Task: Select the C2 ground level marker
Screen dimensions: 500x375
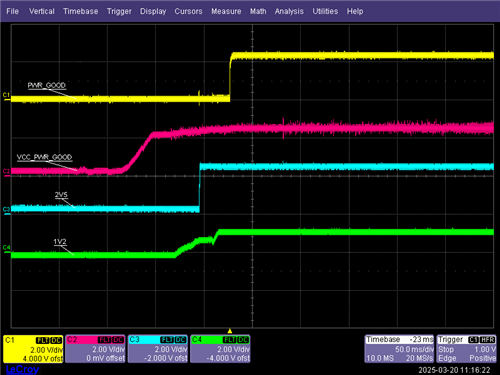Action: click(x=6, y=172)
